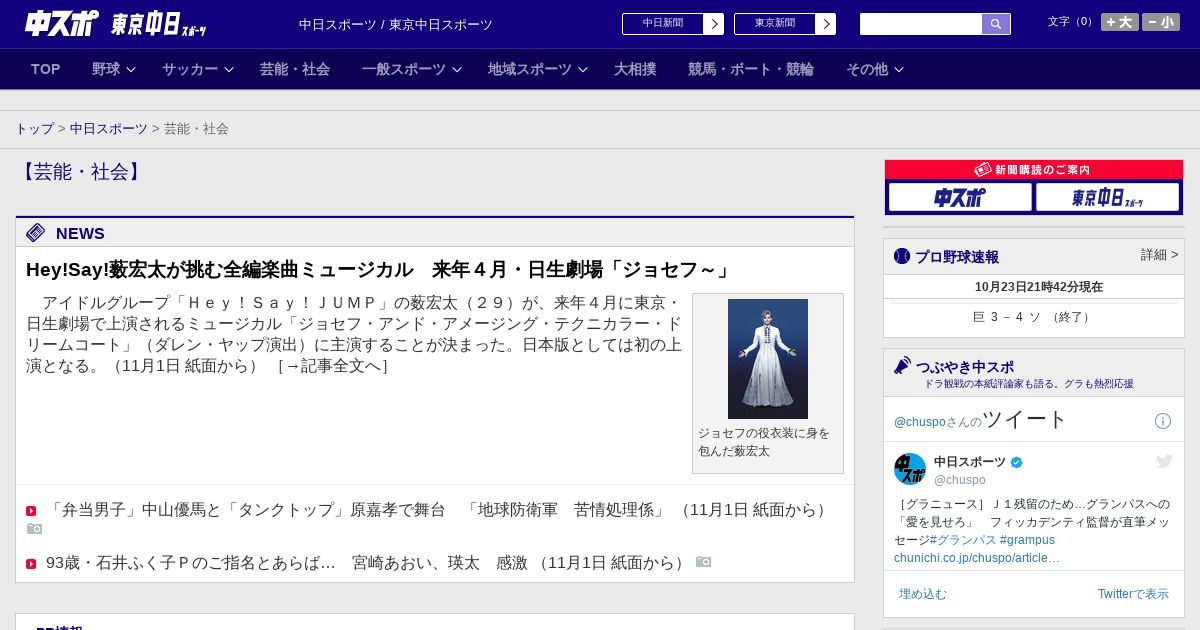Click the baseball icon beside プロ野球速報

pos(902,256)
